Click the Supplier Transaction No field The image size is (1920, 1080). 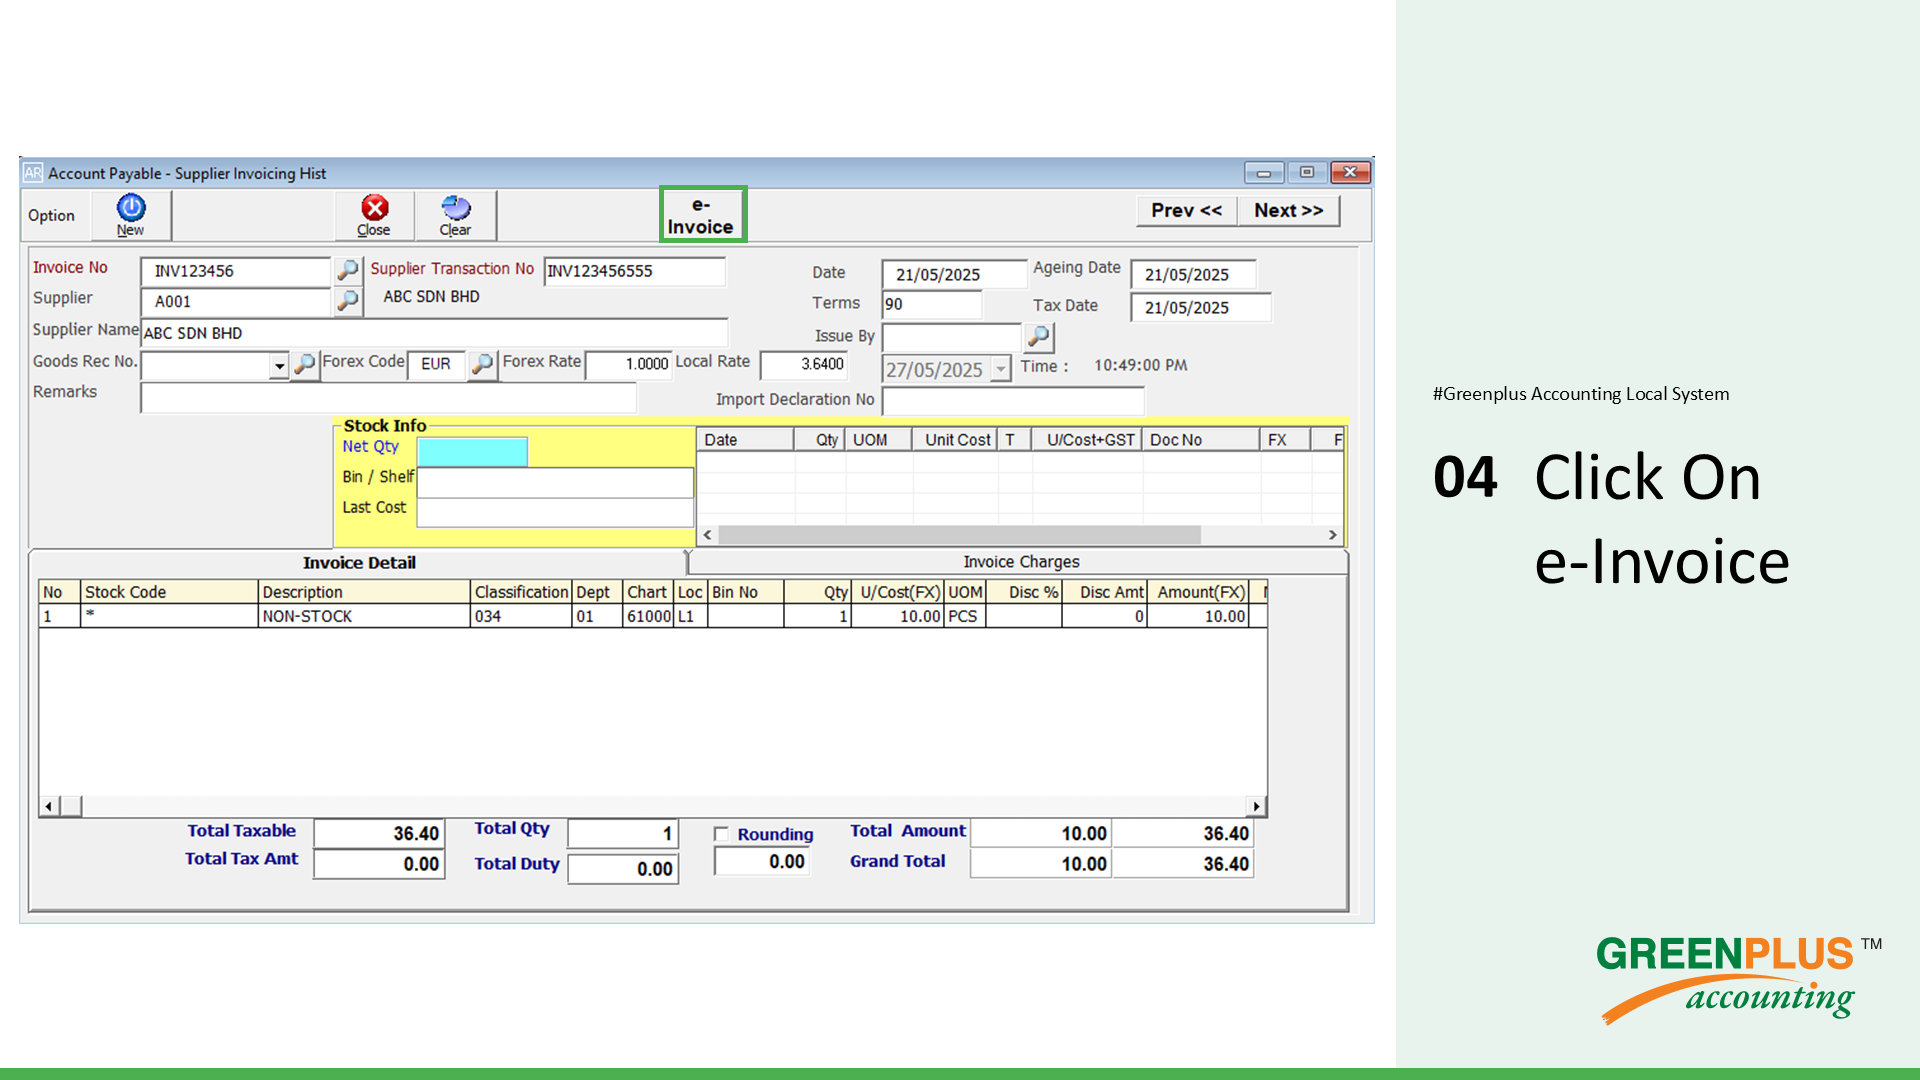tap(635, 271)
